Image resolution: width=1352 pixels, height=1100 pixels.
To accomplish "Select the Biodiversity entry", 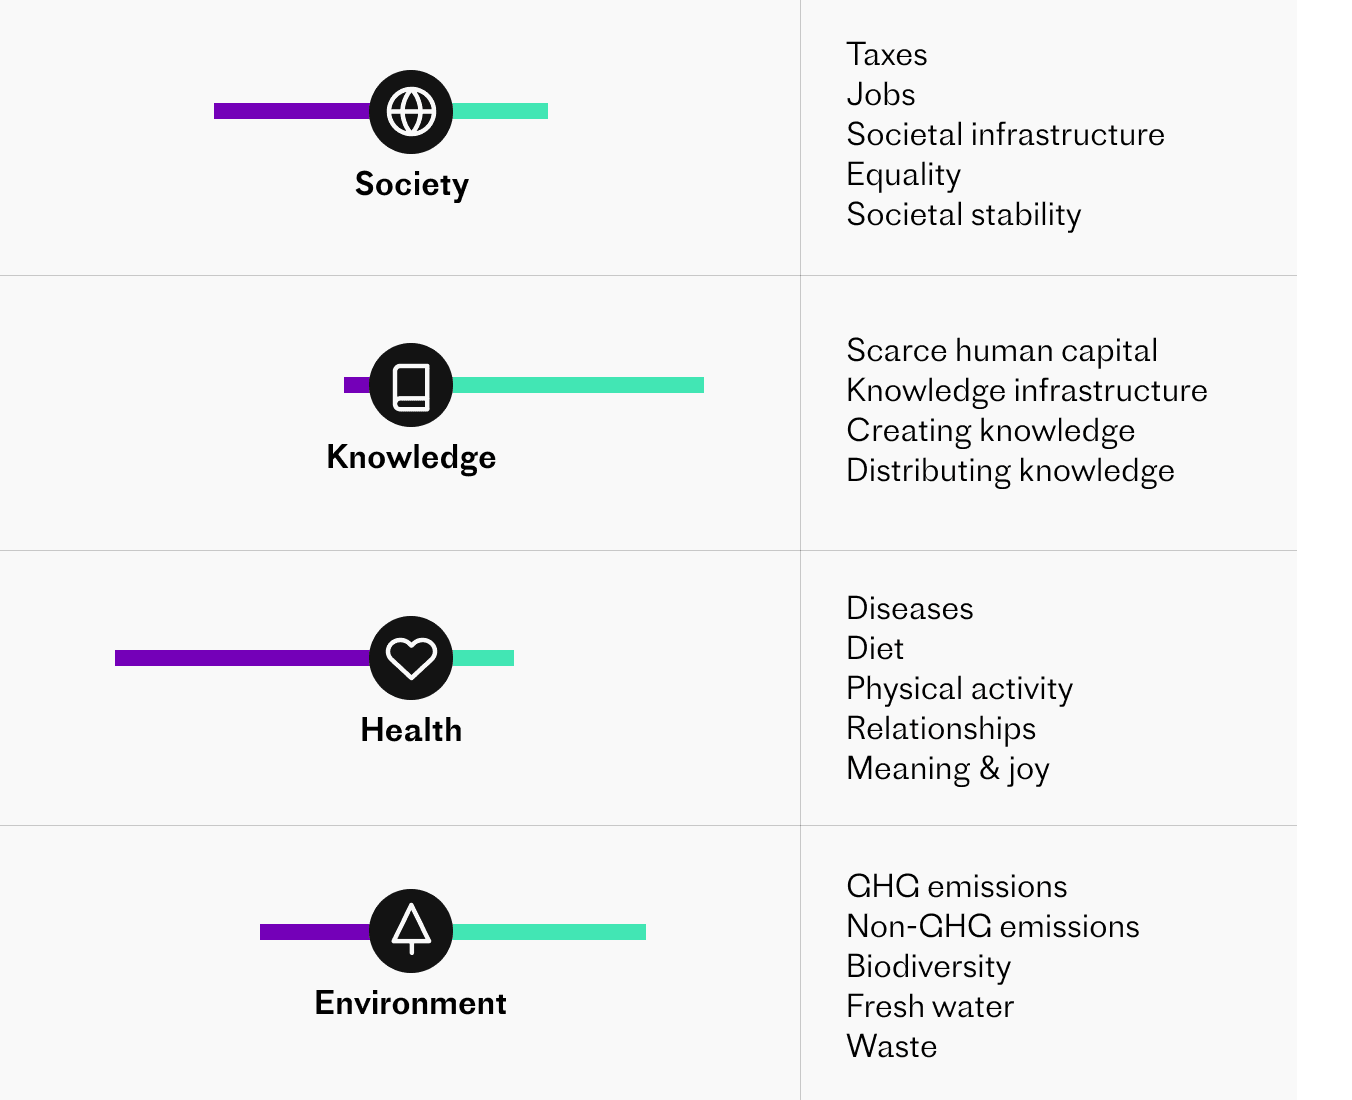I will 929,966.
